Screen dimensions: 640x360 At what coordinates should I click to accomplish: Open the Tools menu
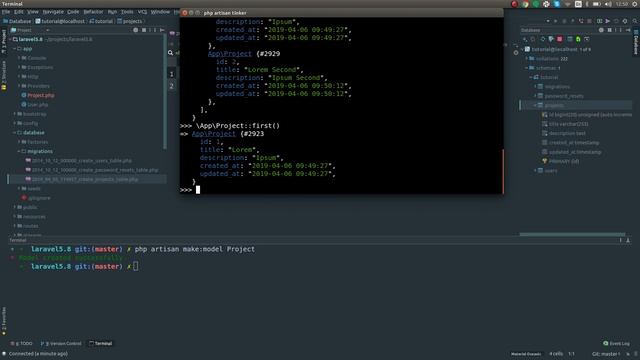[x=127, y=12]
